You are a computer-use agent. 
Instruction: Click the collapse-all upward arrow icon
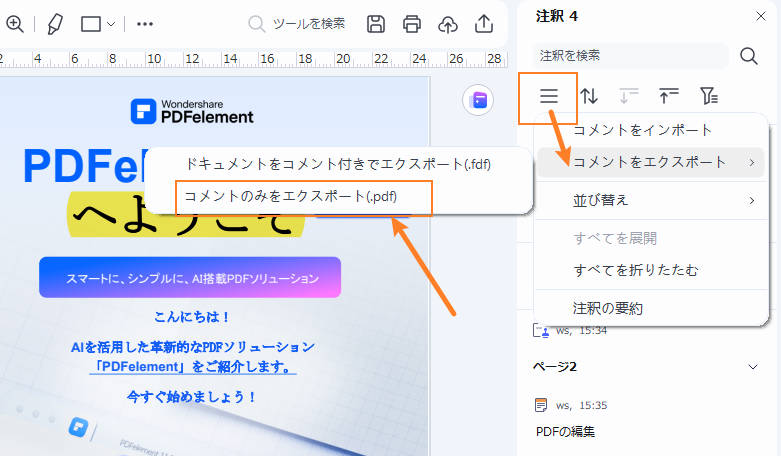click(668, 96)
